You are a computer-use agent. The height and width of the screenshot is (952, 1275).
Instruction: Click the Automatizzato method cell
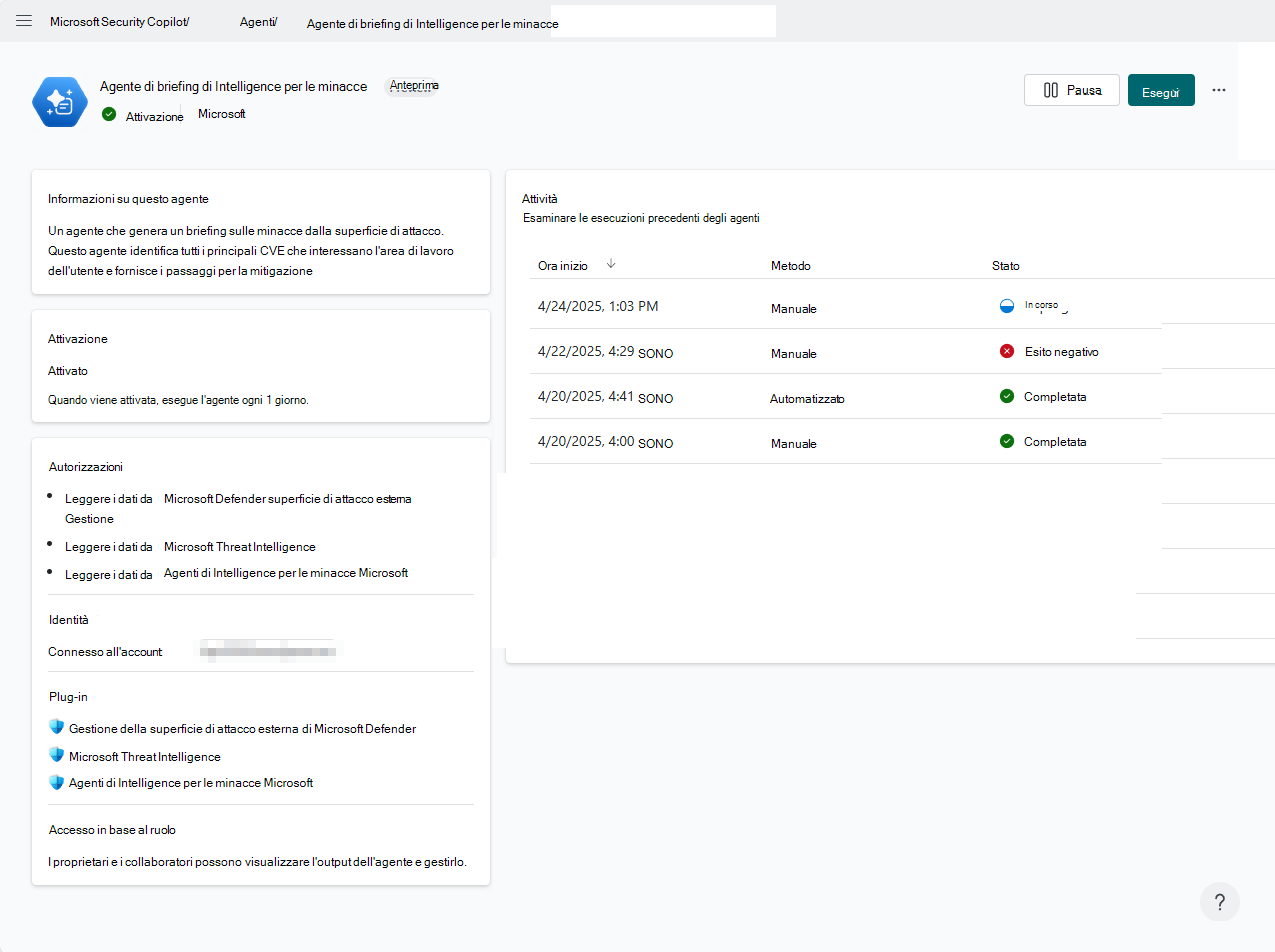coord(807,398)
